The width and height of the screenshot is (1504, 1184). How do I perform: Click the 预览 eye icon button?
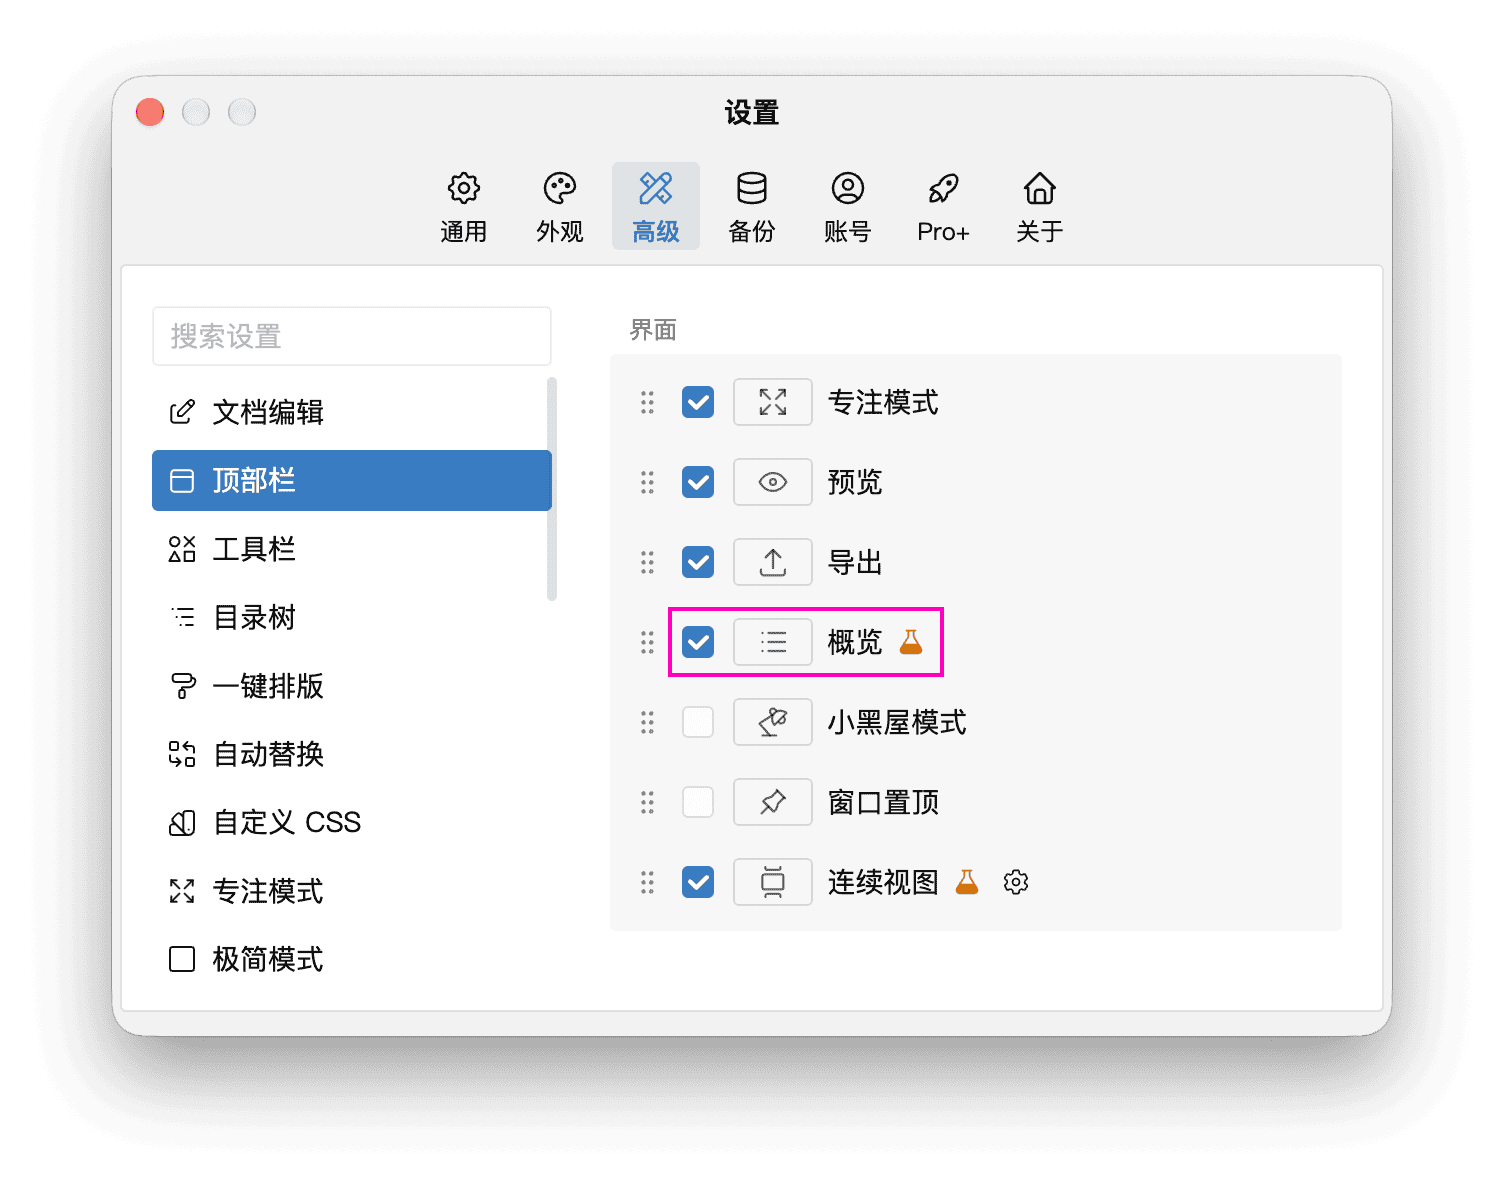tap(772, 482)
